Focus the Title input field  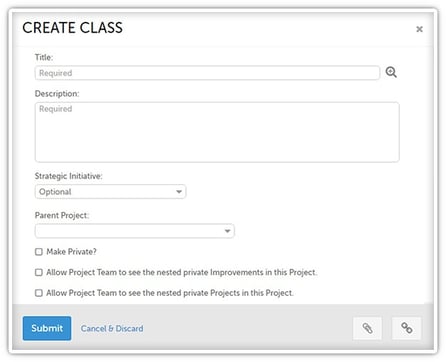coord(207,73)
